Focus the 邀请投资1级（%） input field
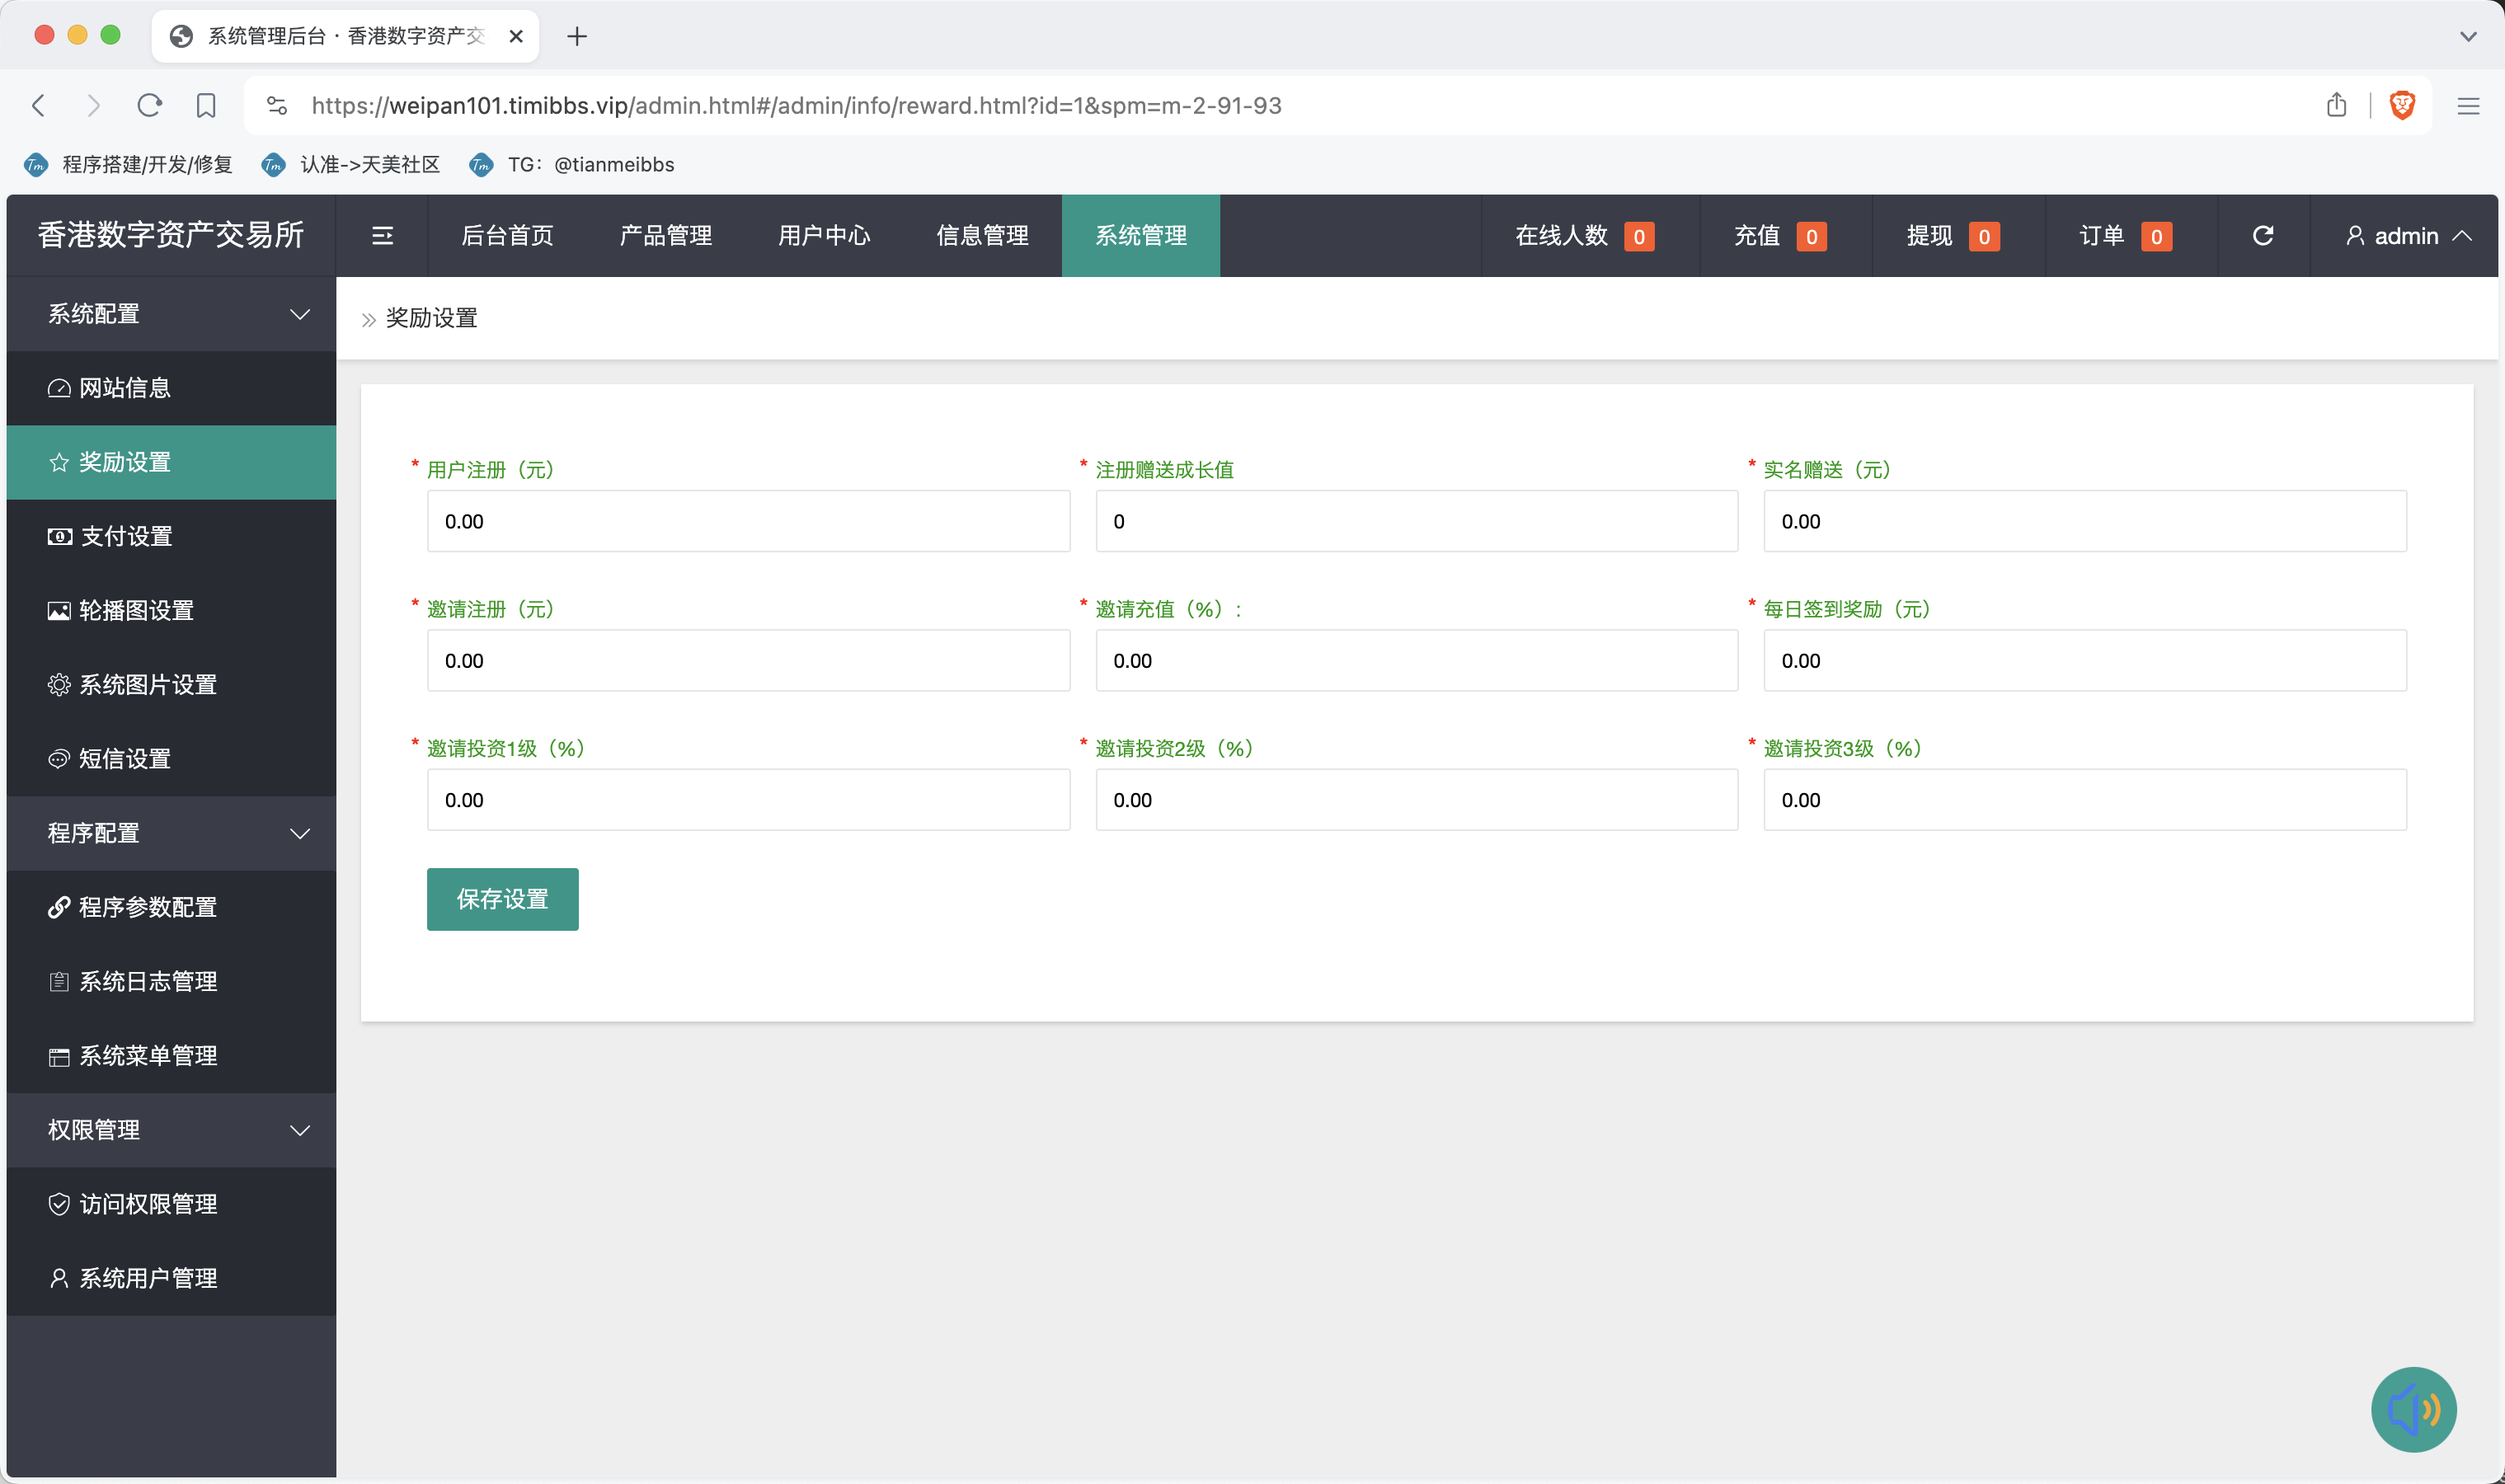The height and width of the screenshot is (1484, 2505). (748, 800)
